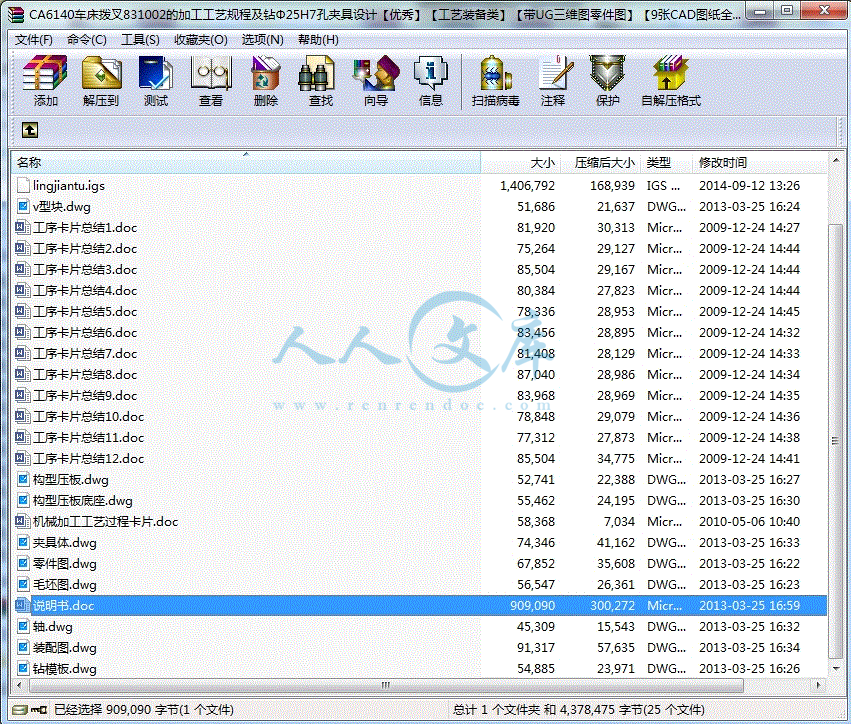Click the horizontal scrollbar thumb
Viewport: 851px width, 724px height.
point(386,685)
